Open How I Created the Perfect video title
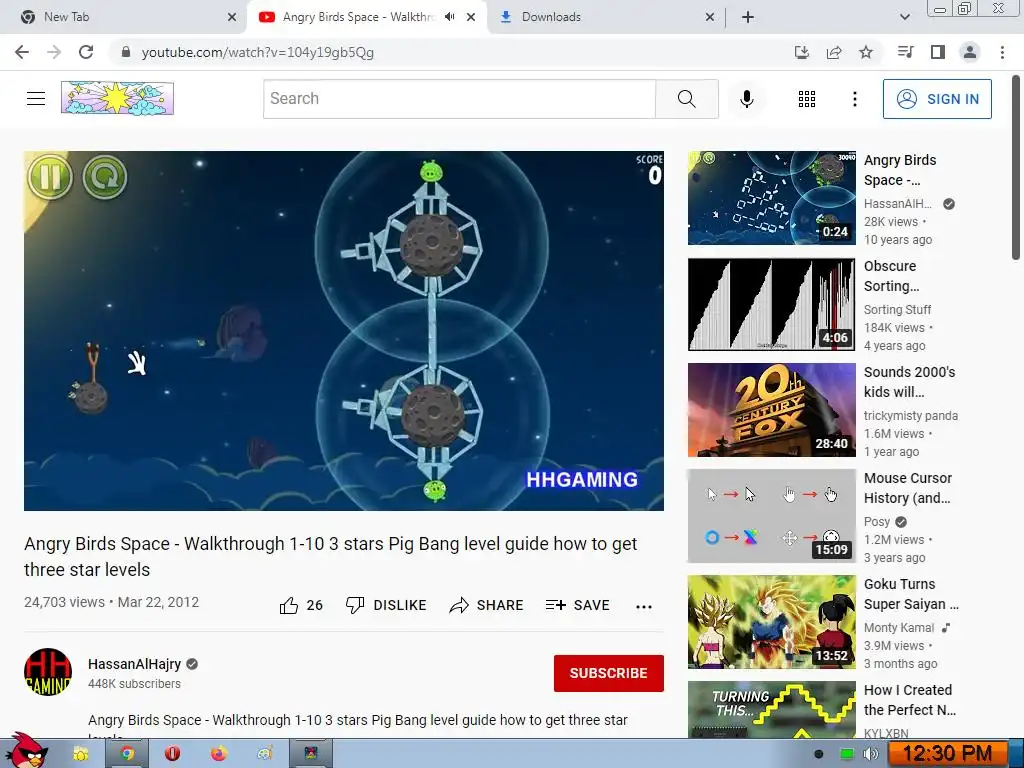This screenshot has width=1024, height=768. (x=910, y=700)
